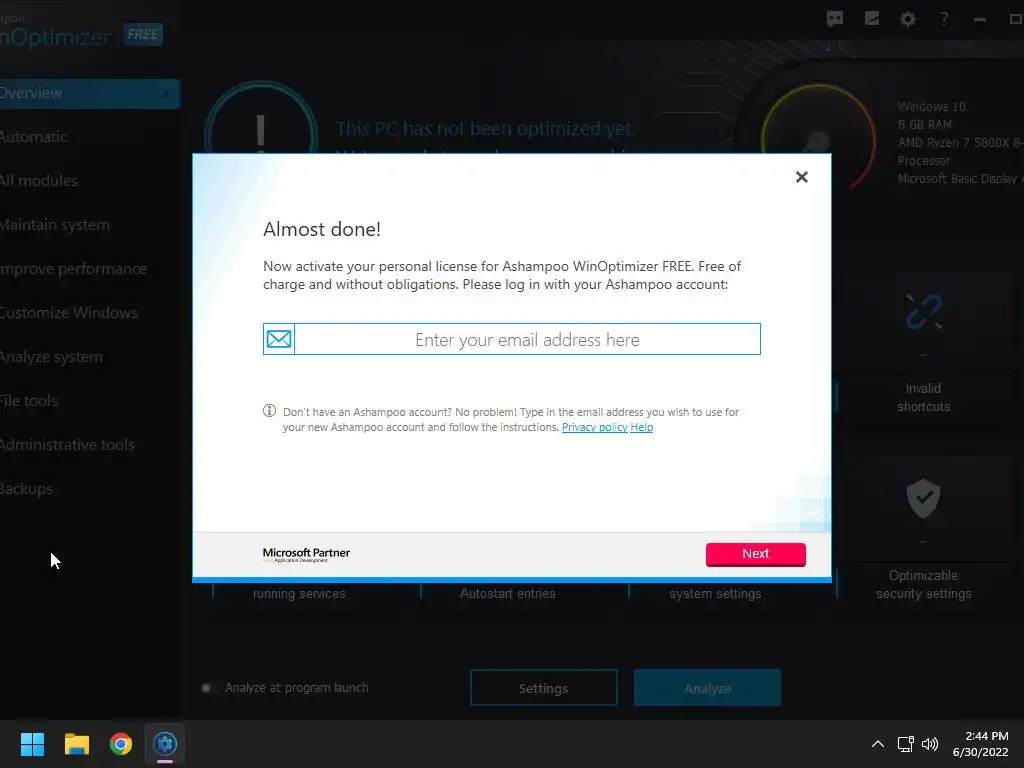Screen dimensions: 1024x768
Task: Select Overview in the sidebar
Action: tap(89, 93)
